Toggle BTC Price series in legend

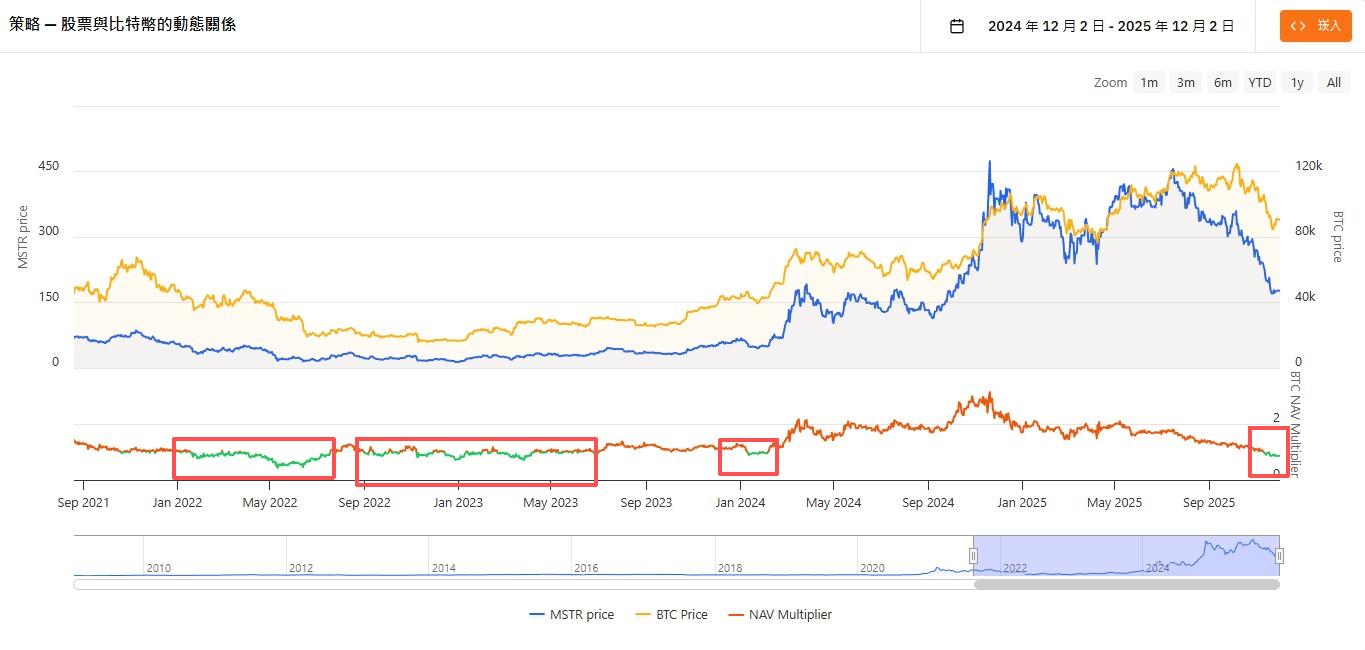(x=681, y=615)
